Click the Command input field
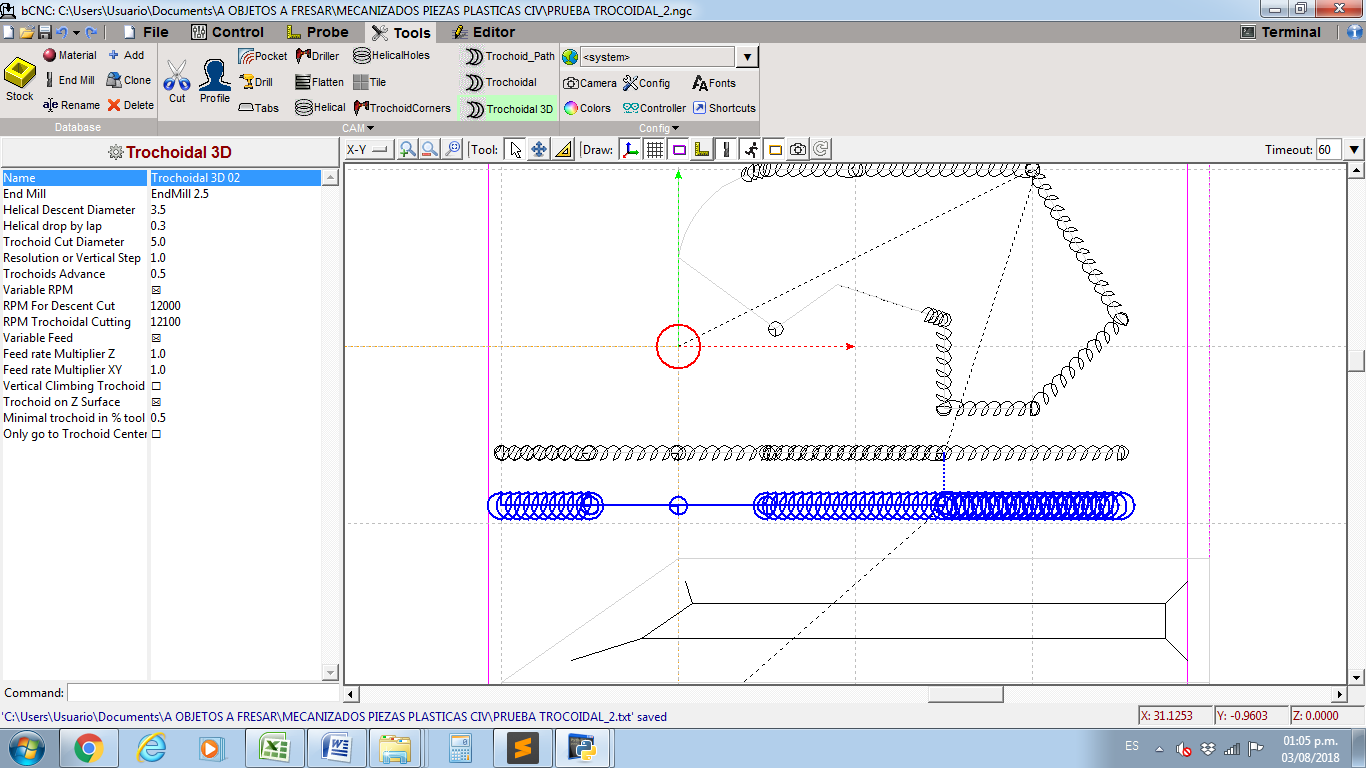Screen dimensions: 1366x768 pos(203,693)
